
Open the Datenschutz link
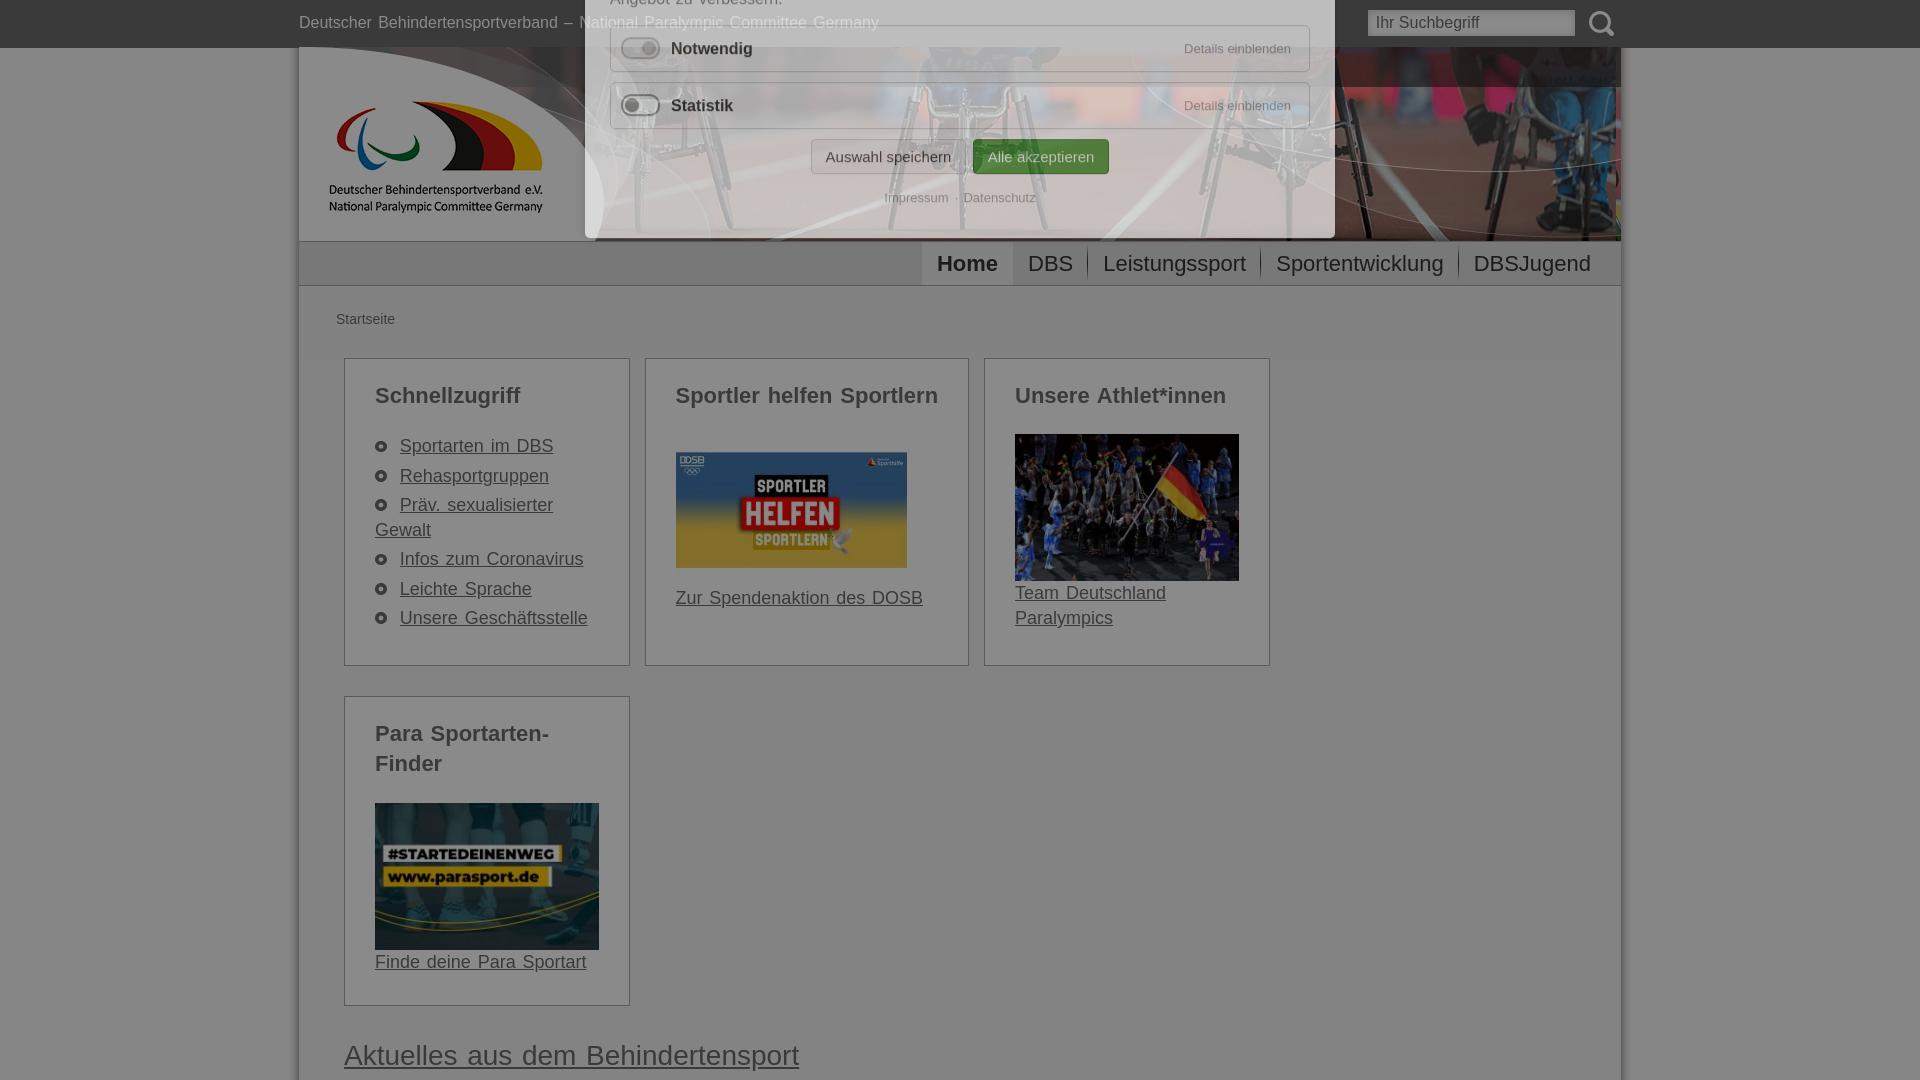[999, 197]
